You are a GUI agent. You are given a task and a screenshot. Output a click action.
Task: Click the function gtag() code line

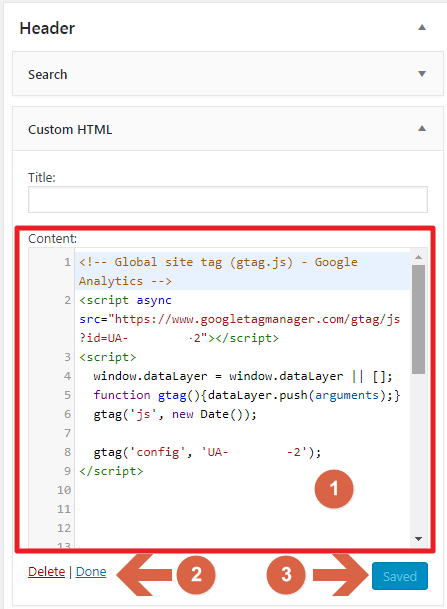[247, 395]
